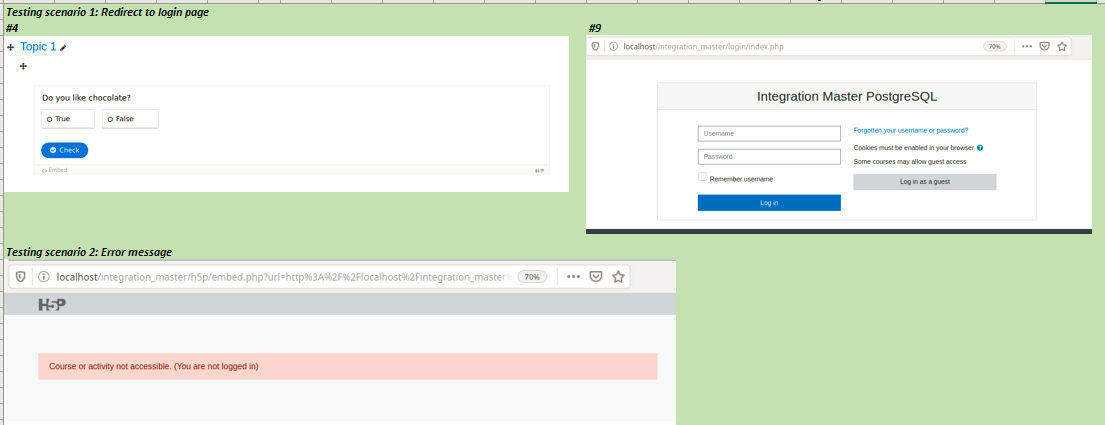Click Log in as a guest button
This screenshot has width=1105, height=425.
tap(925, 182)
